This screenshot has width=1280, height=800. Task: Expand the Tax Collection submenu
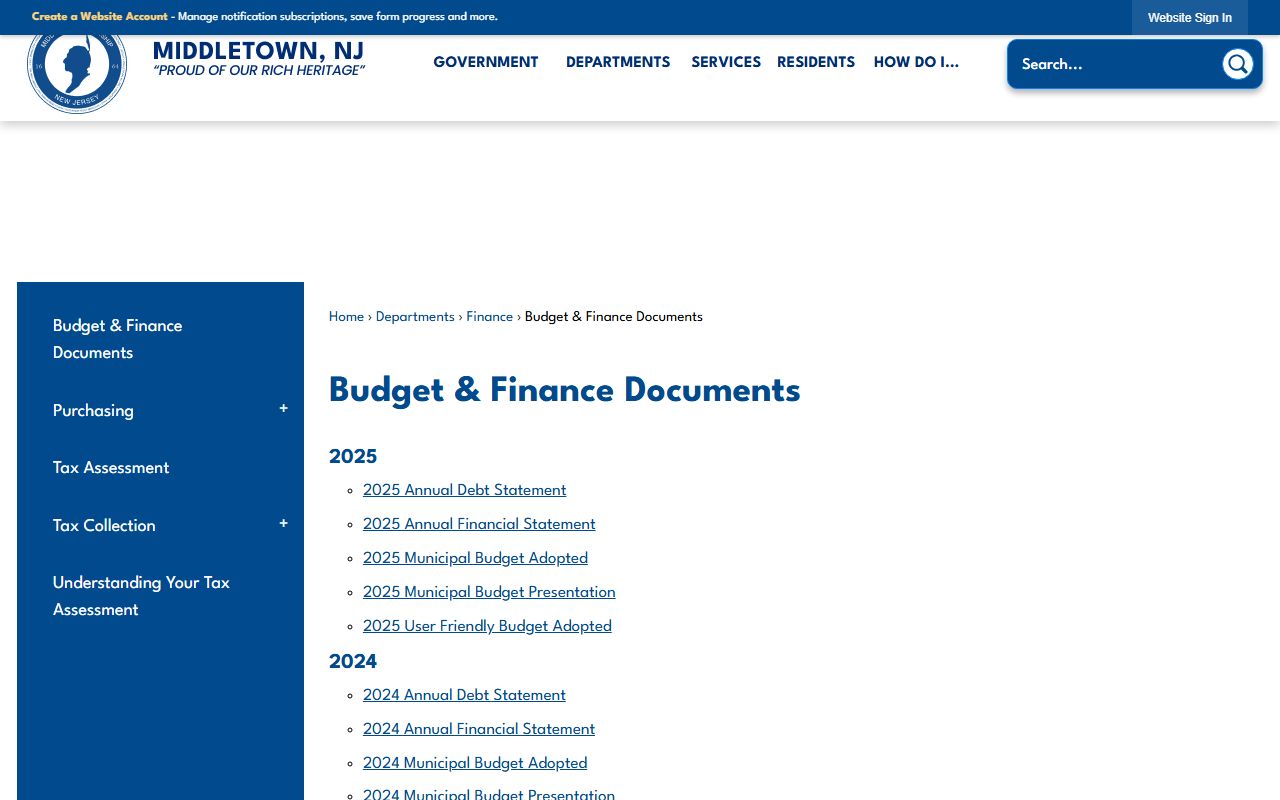coord(284,524)
